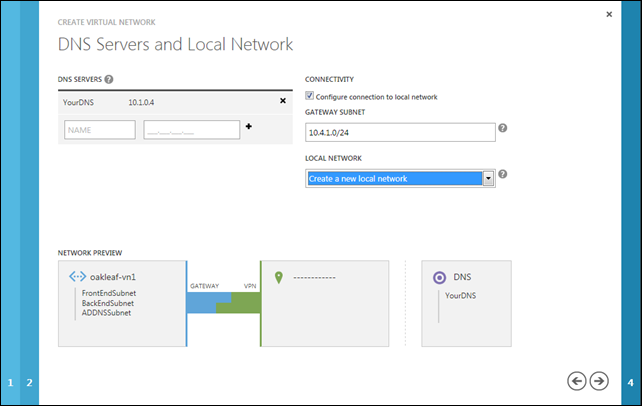Click the YourDNS name in DNS list
The image size is (642, 406).
pos(78,102)
